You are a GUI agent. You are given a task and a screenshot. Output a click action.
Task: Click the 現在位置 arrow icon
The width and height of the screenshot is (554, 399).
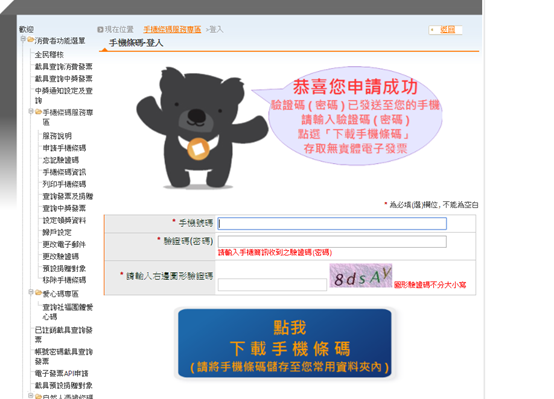point(100,30)
